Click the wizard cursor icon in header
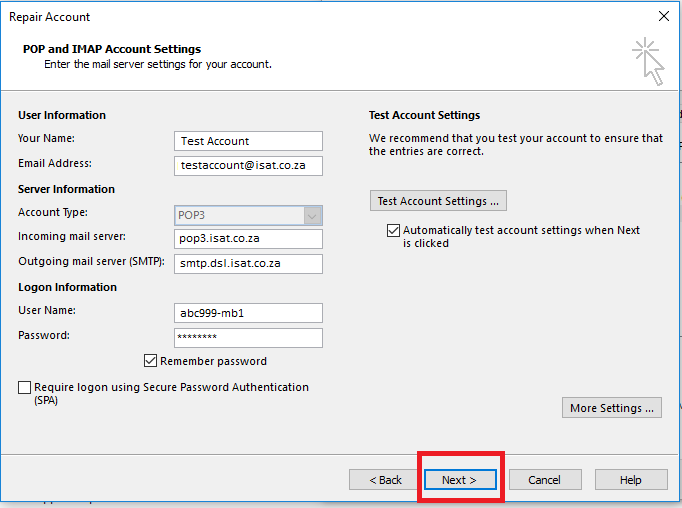 click(647, 62)
